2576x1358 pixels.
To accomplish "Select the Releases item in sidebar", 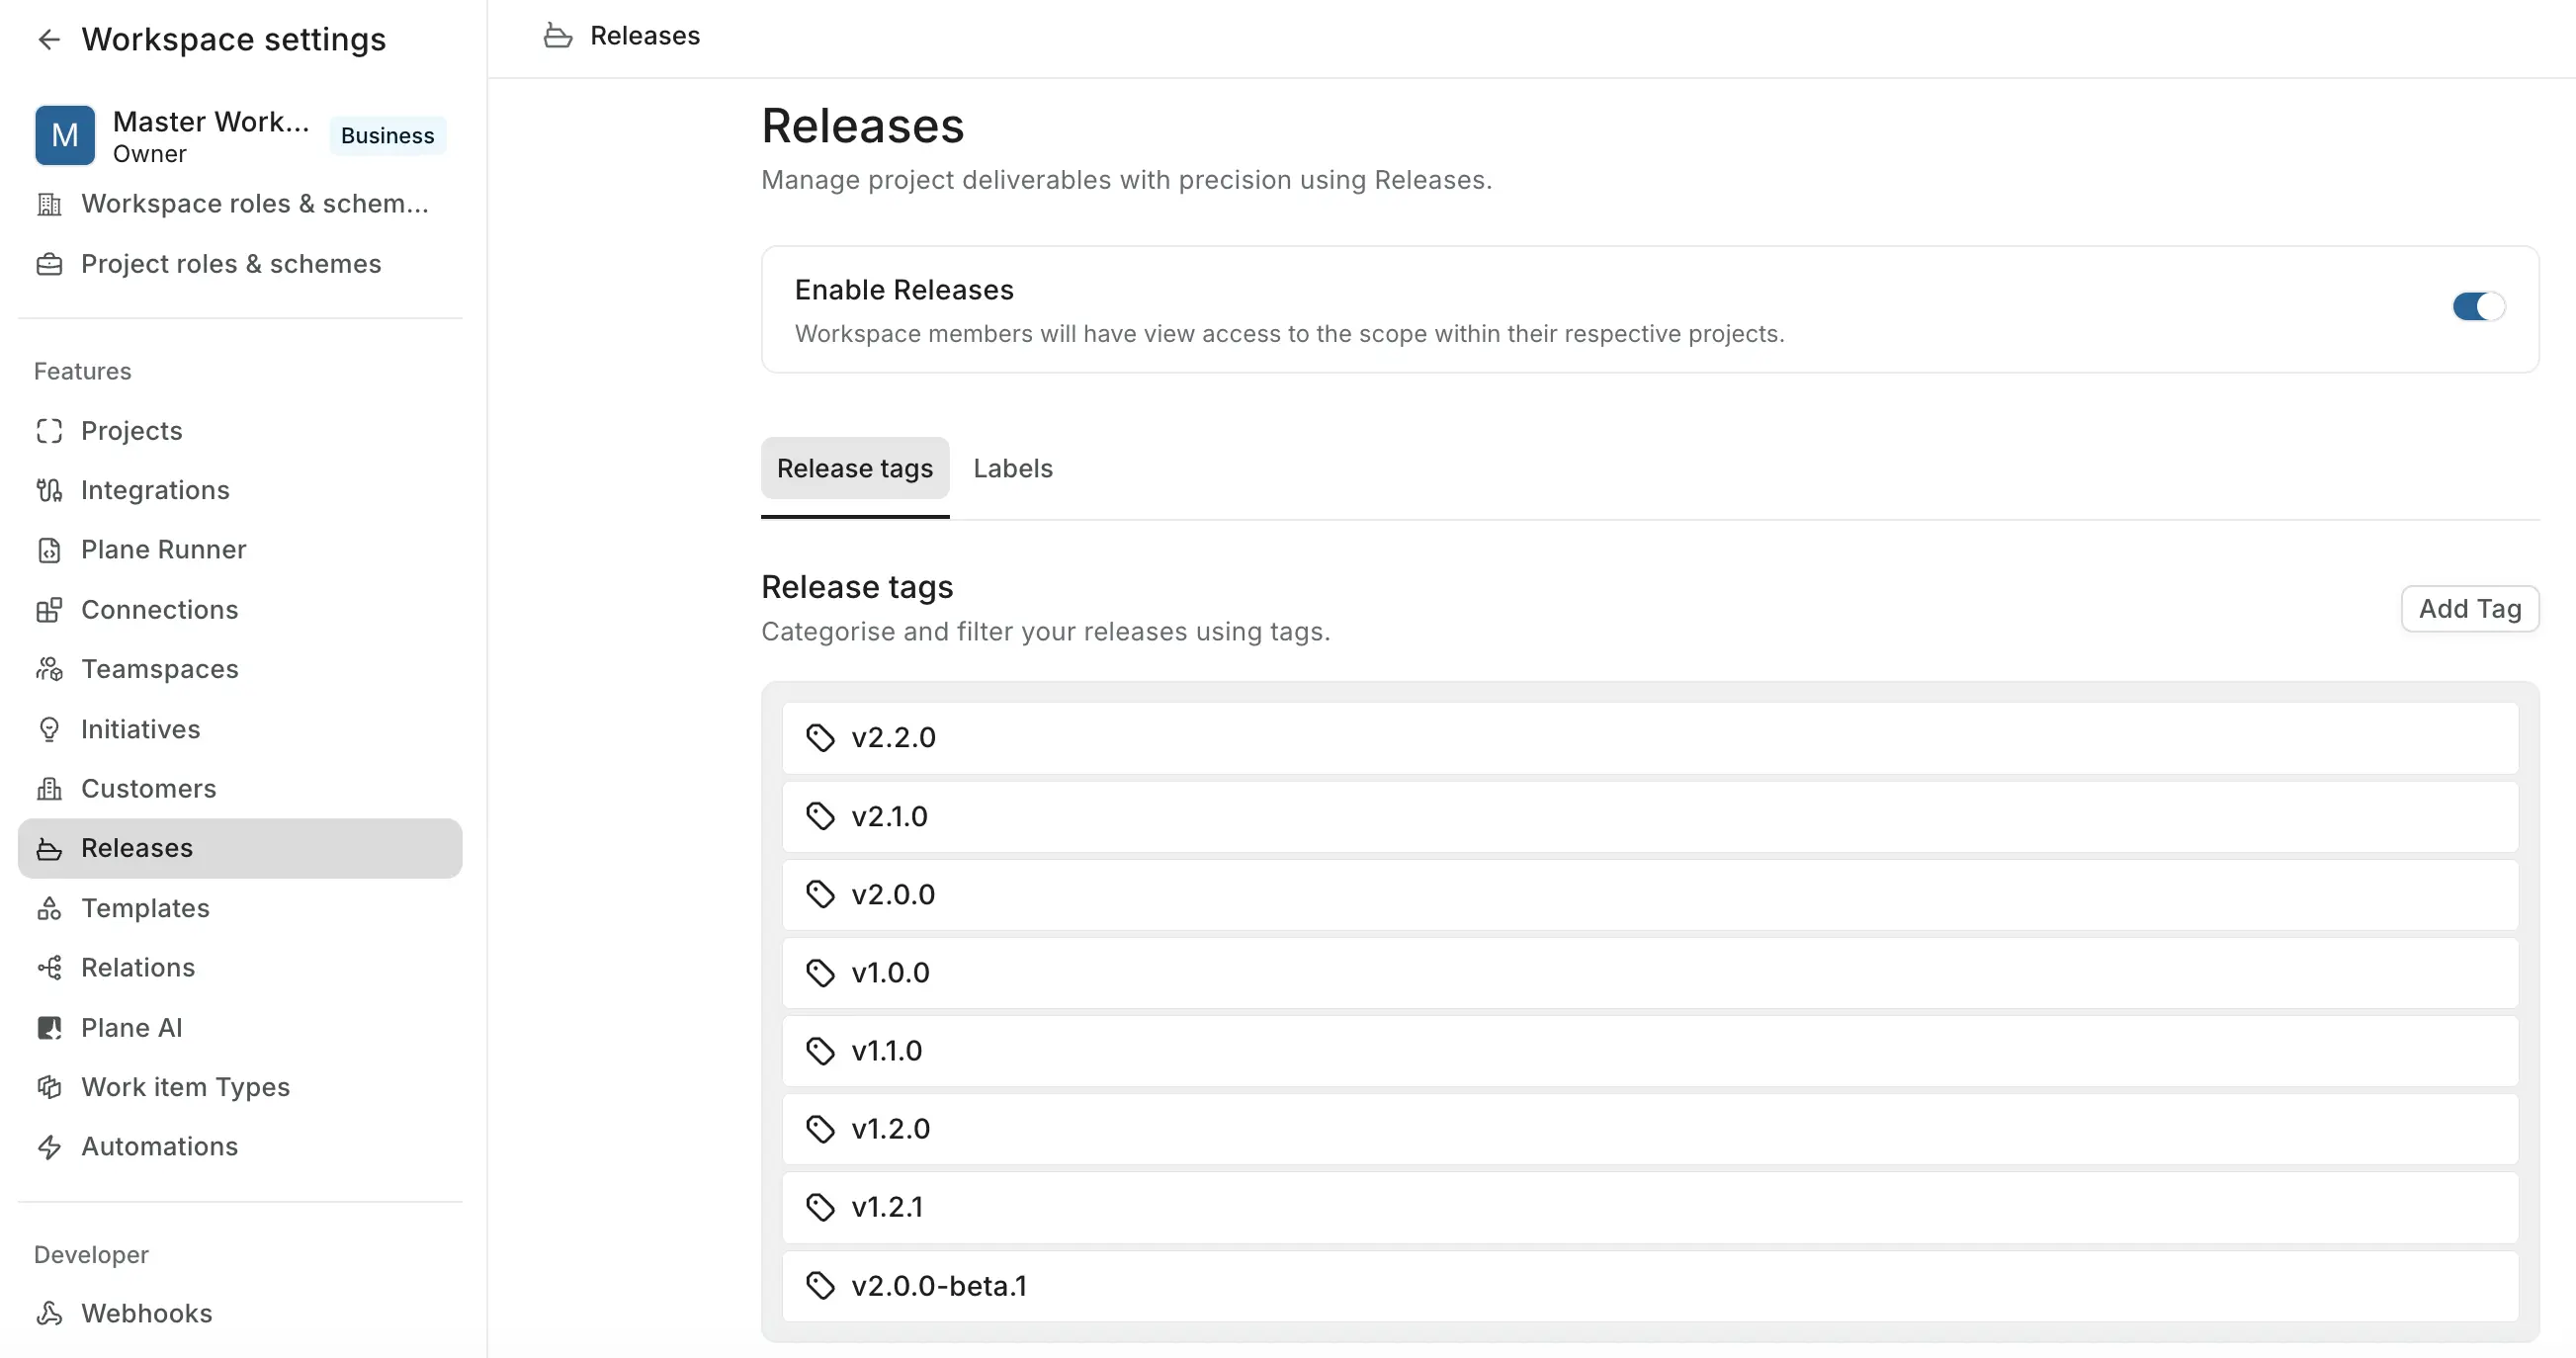I will click(240, 849).
